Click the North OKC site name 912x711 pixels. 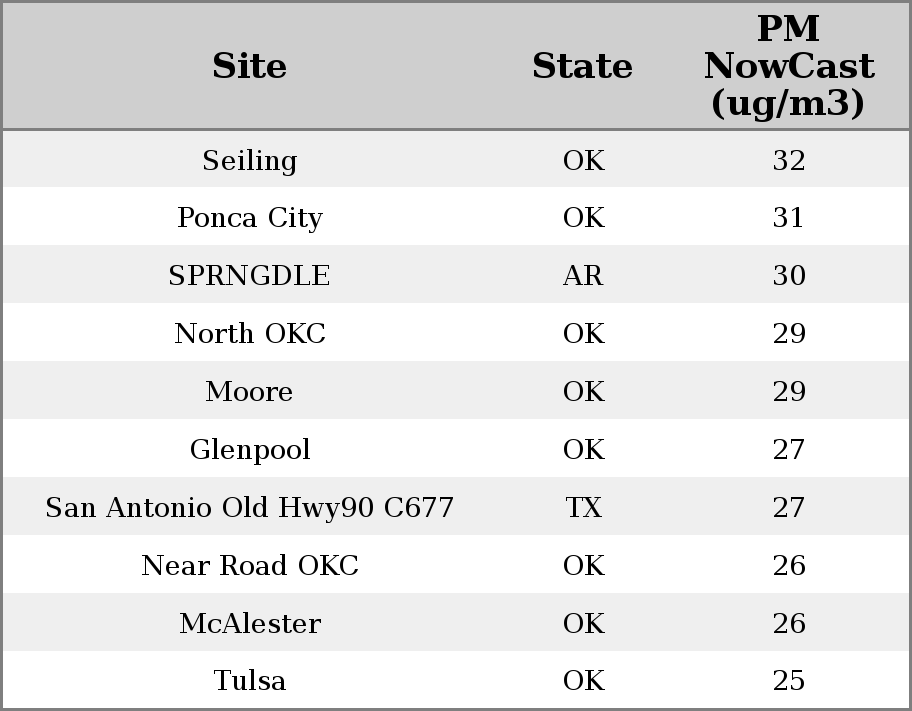[249, 334]
